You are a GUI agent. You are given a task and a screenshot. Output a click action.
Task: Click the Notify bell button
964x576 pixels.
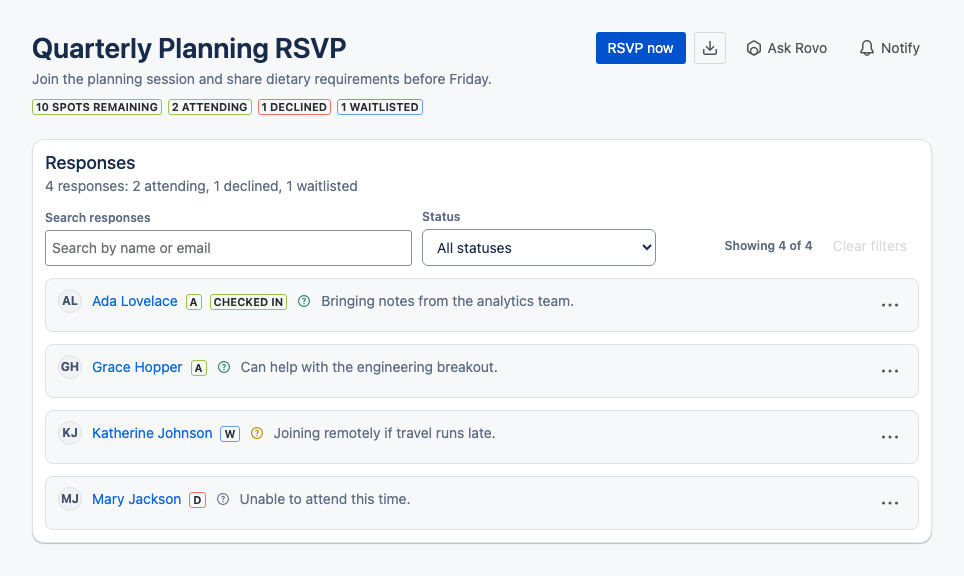[x=889, y=48]
